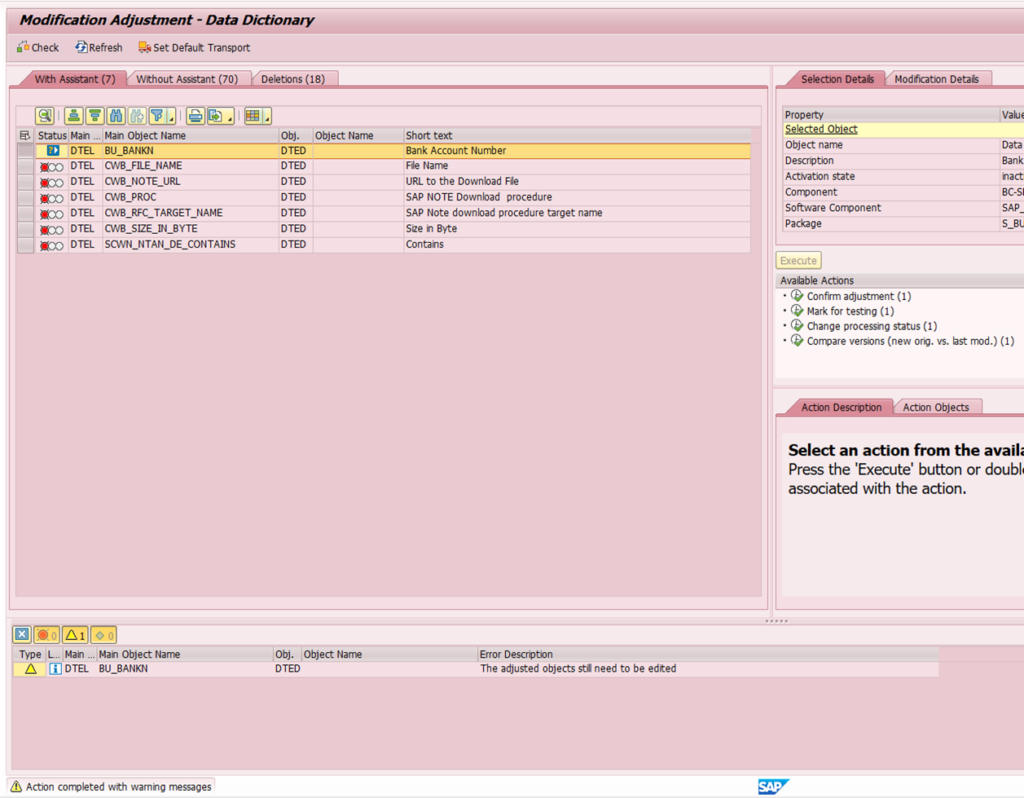Switch to the Deletions (18) tab
Image resolution: width=1024 pixels, height=798 pixels.
(293, 79)
